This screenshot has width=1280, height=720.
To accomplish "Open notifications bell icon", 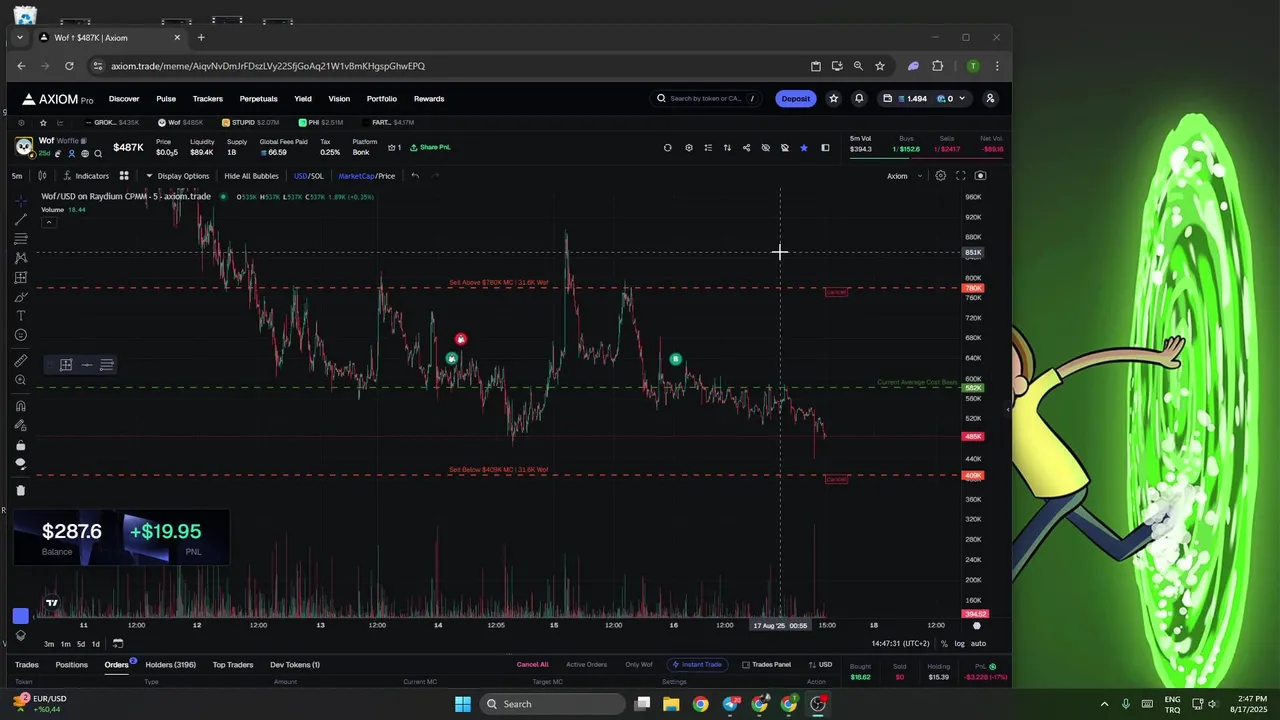I will click(859, 98).
